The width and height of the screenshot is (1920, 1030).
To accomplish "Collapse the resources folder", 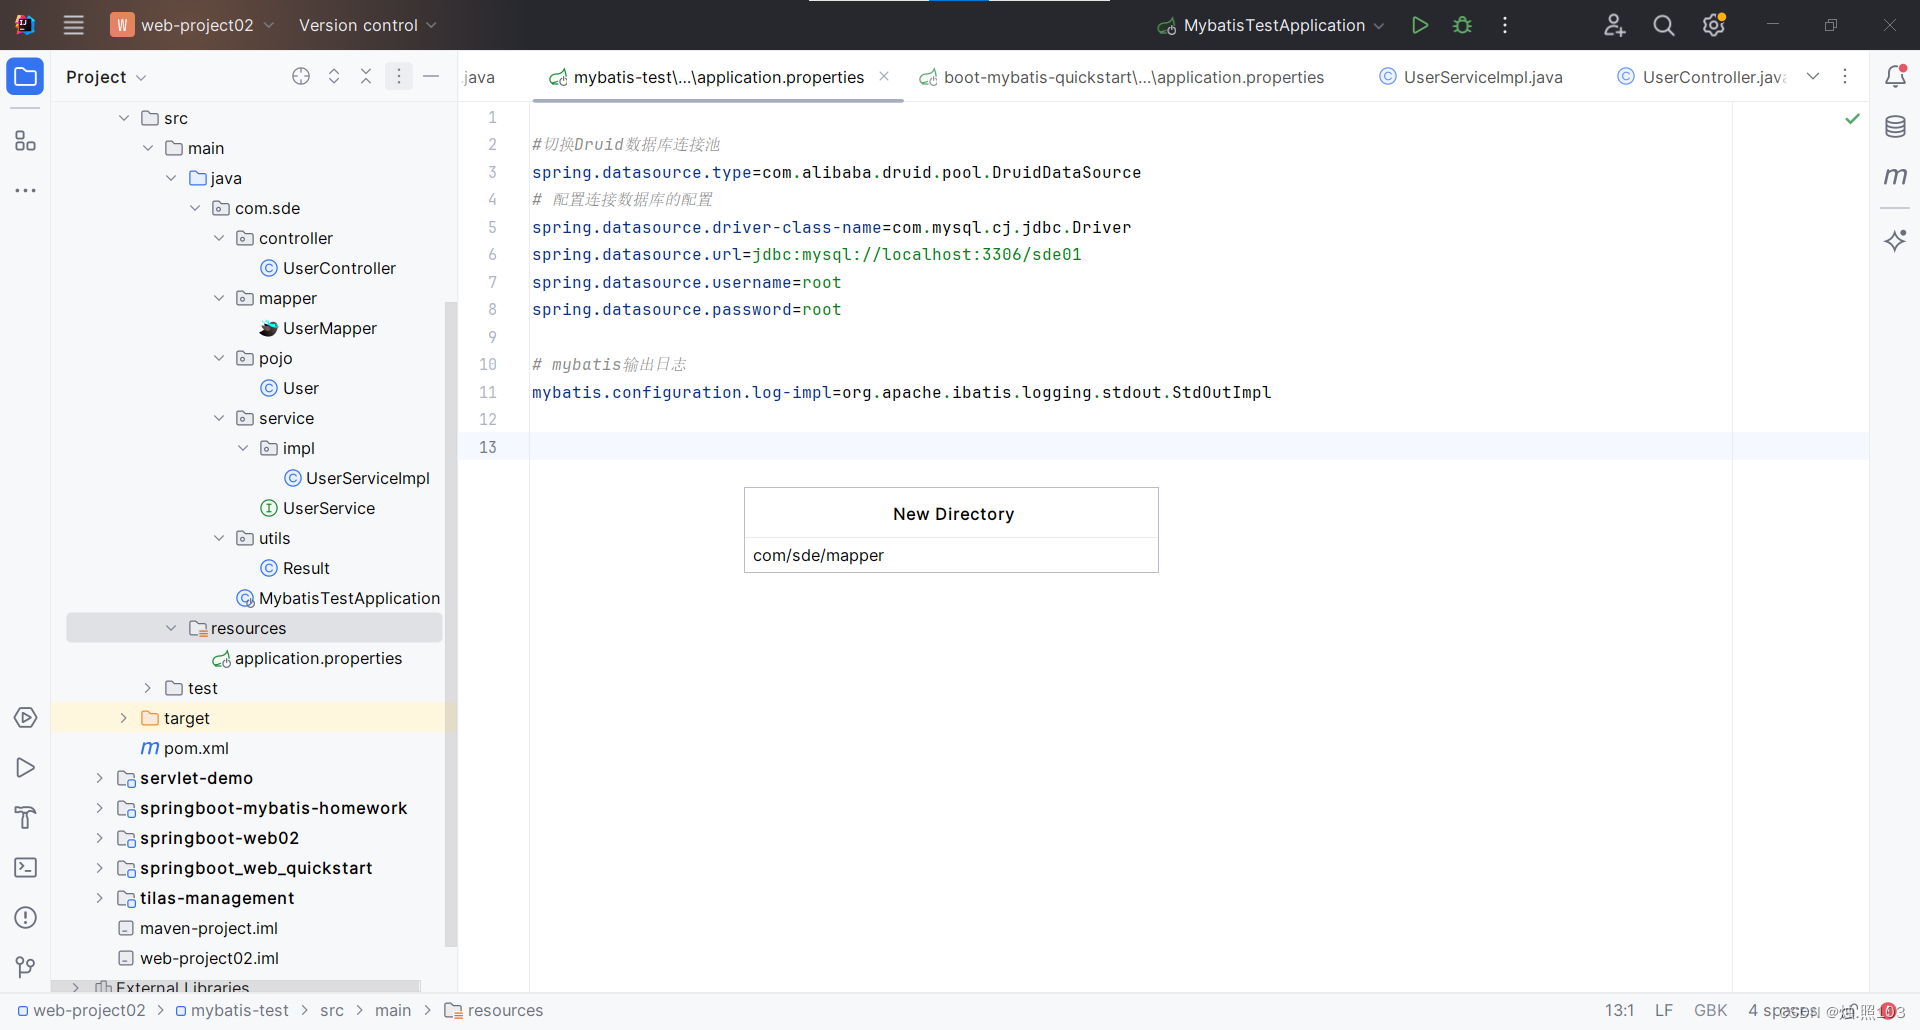I will coord(171,628).
